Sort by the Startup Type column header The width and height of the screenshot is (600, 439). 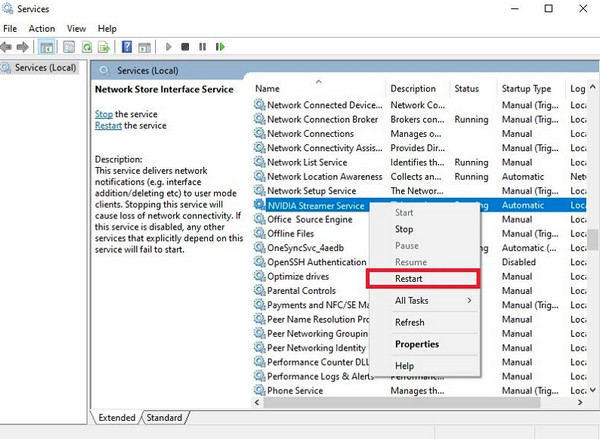(x=531, y=89)
